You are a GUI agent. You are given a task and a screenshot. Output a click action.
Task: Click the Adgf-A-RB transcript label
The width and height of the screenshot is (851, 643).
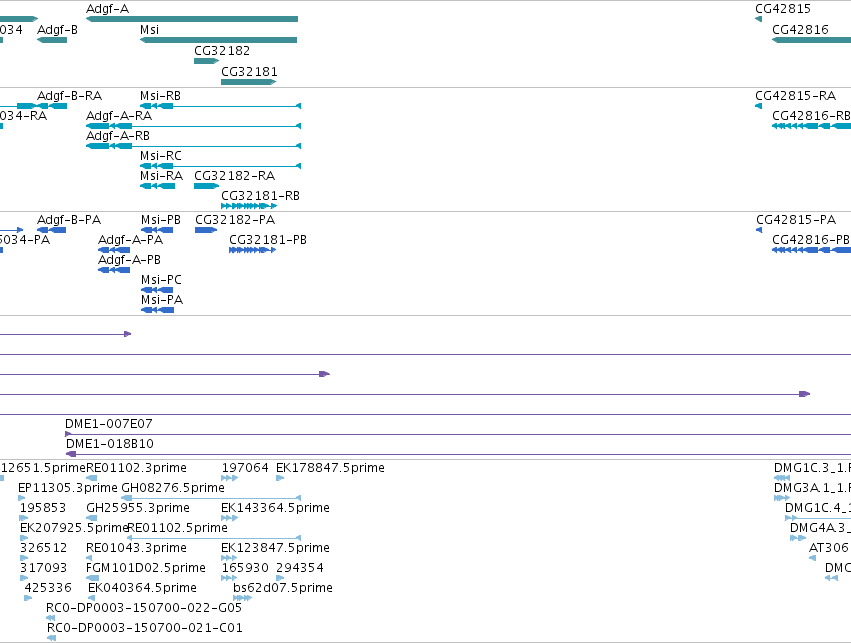click(x=118, y=136)
